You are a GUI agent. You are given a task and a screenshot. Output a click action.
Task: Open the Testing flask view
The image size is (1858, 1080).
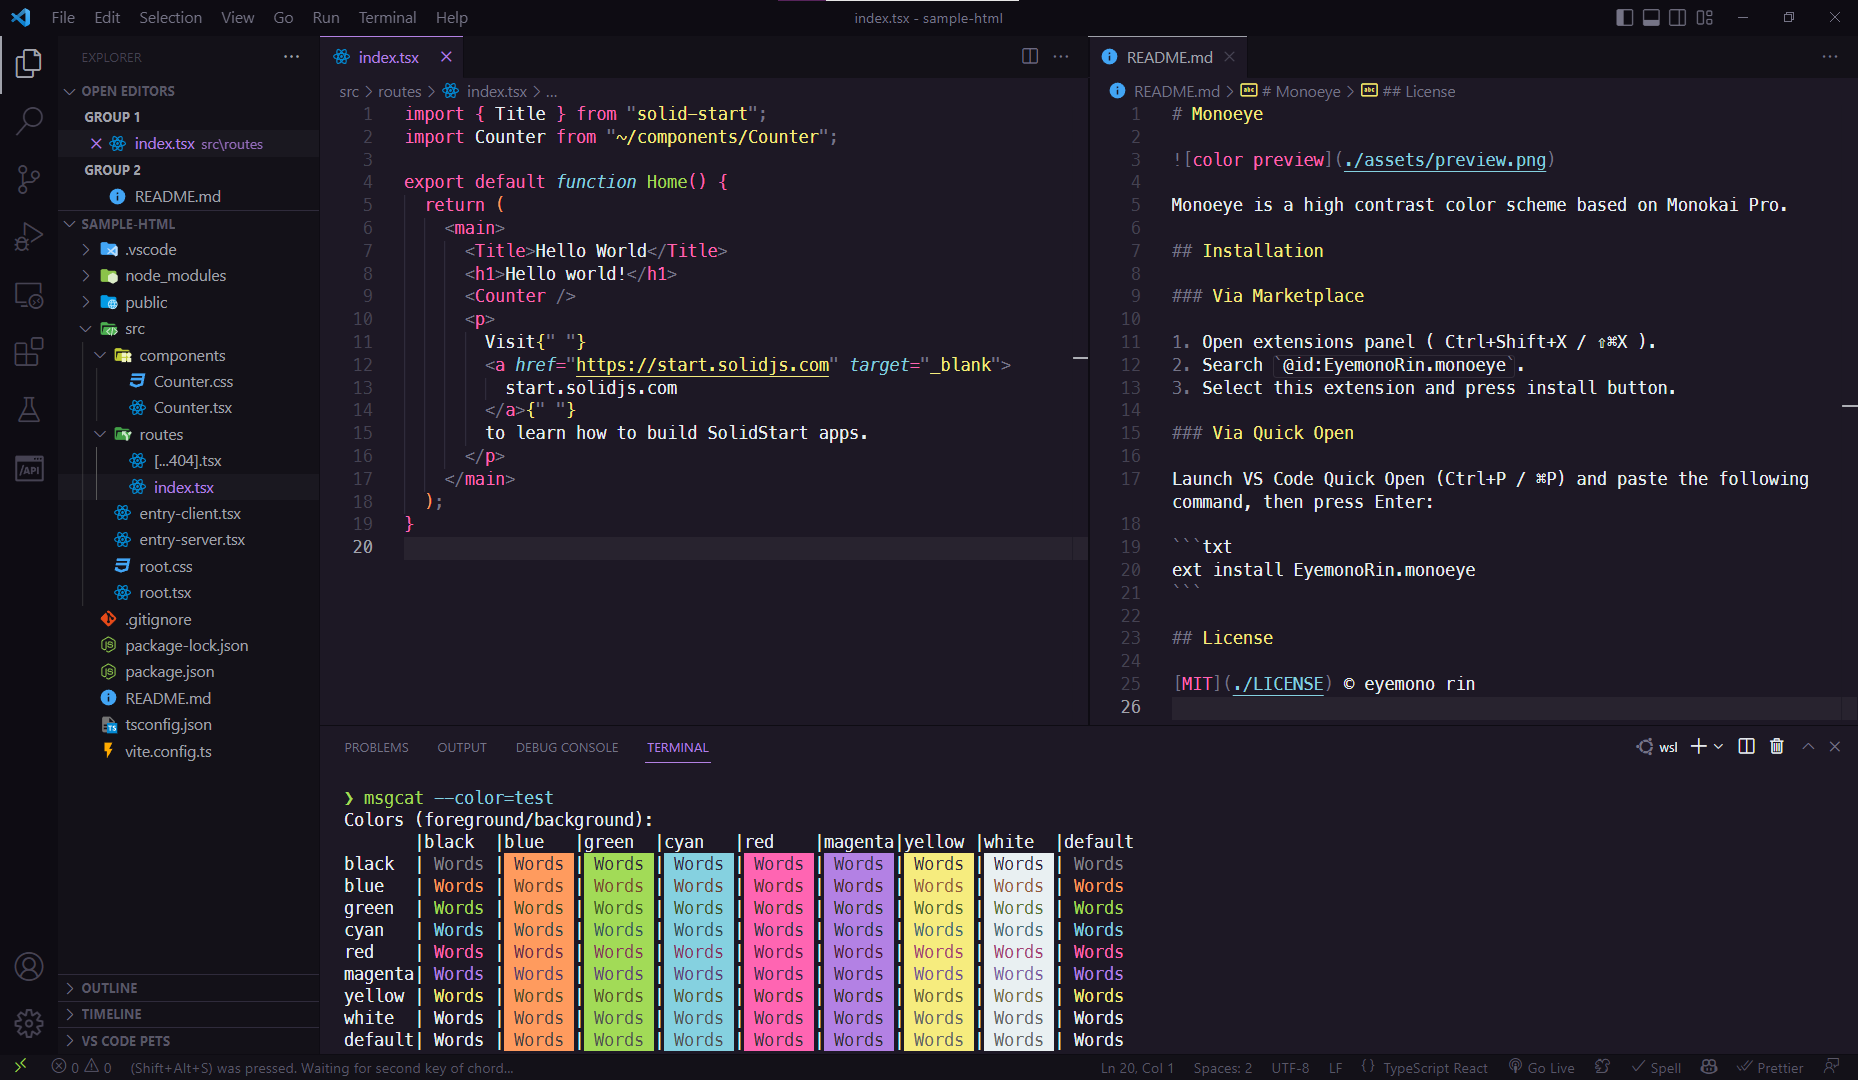29,410
